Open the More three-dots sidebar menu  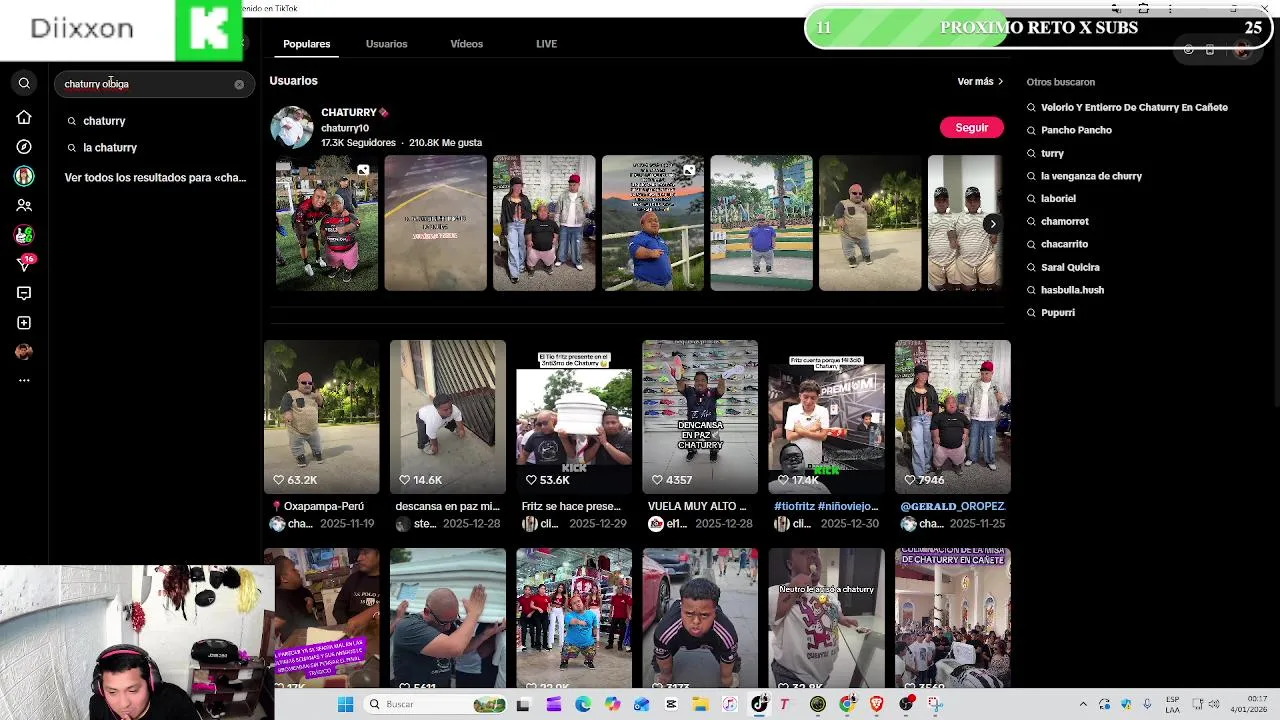click(x=24, y=380)
